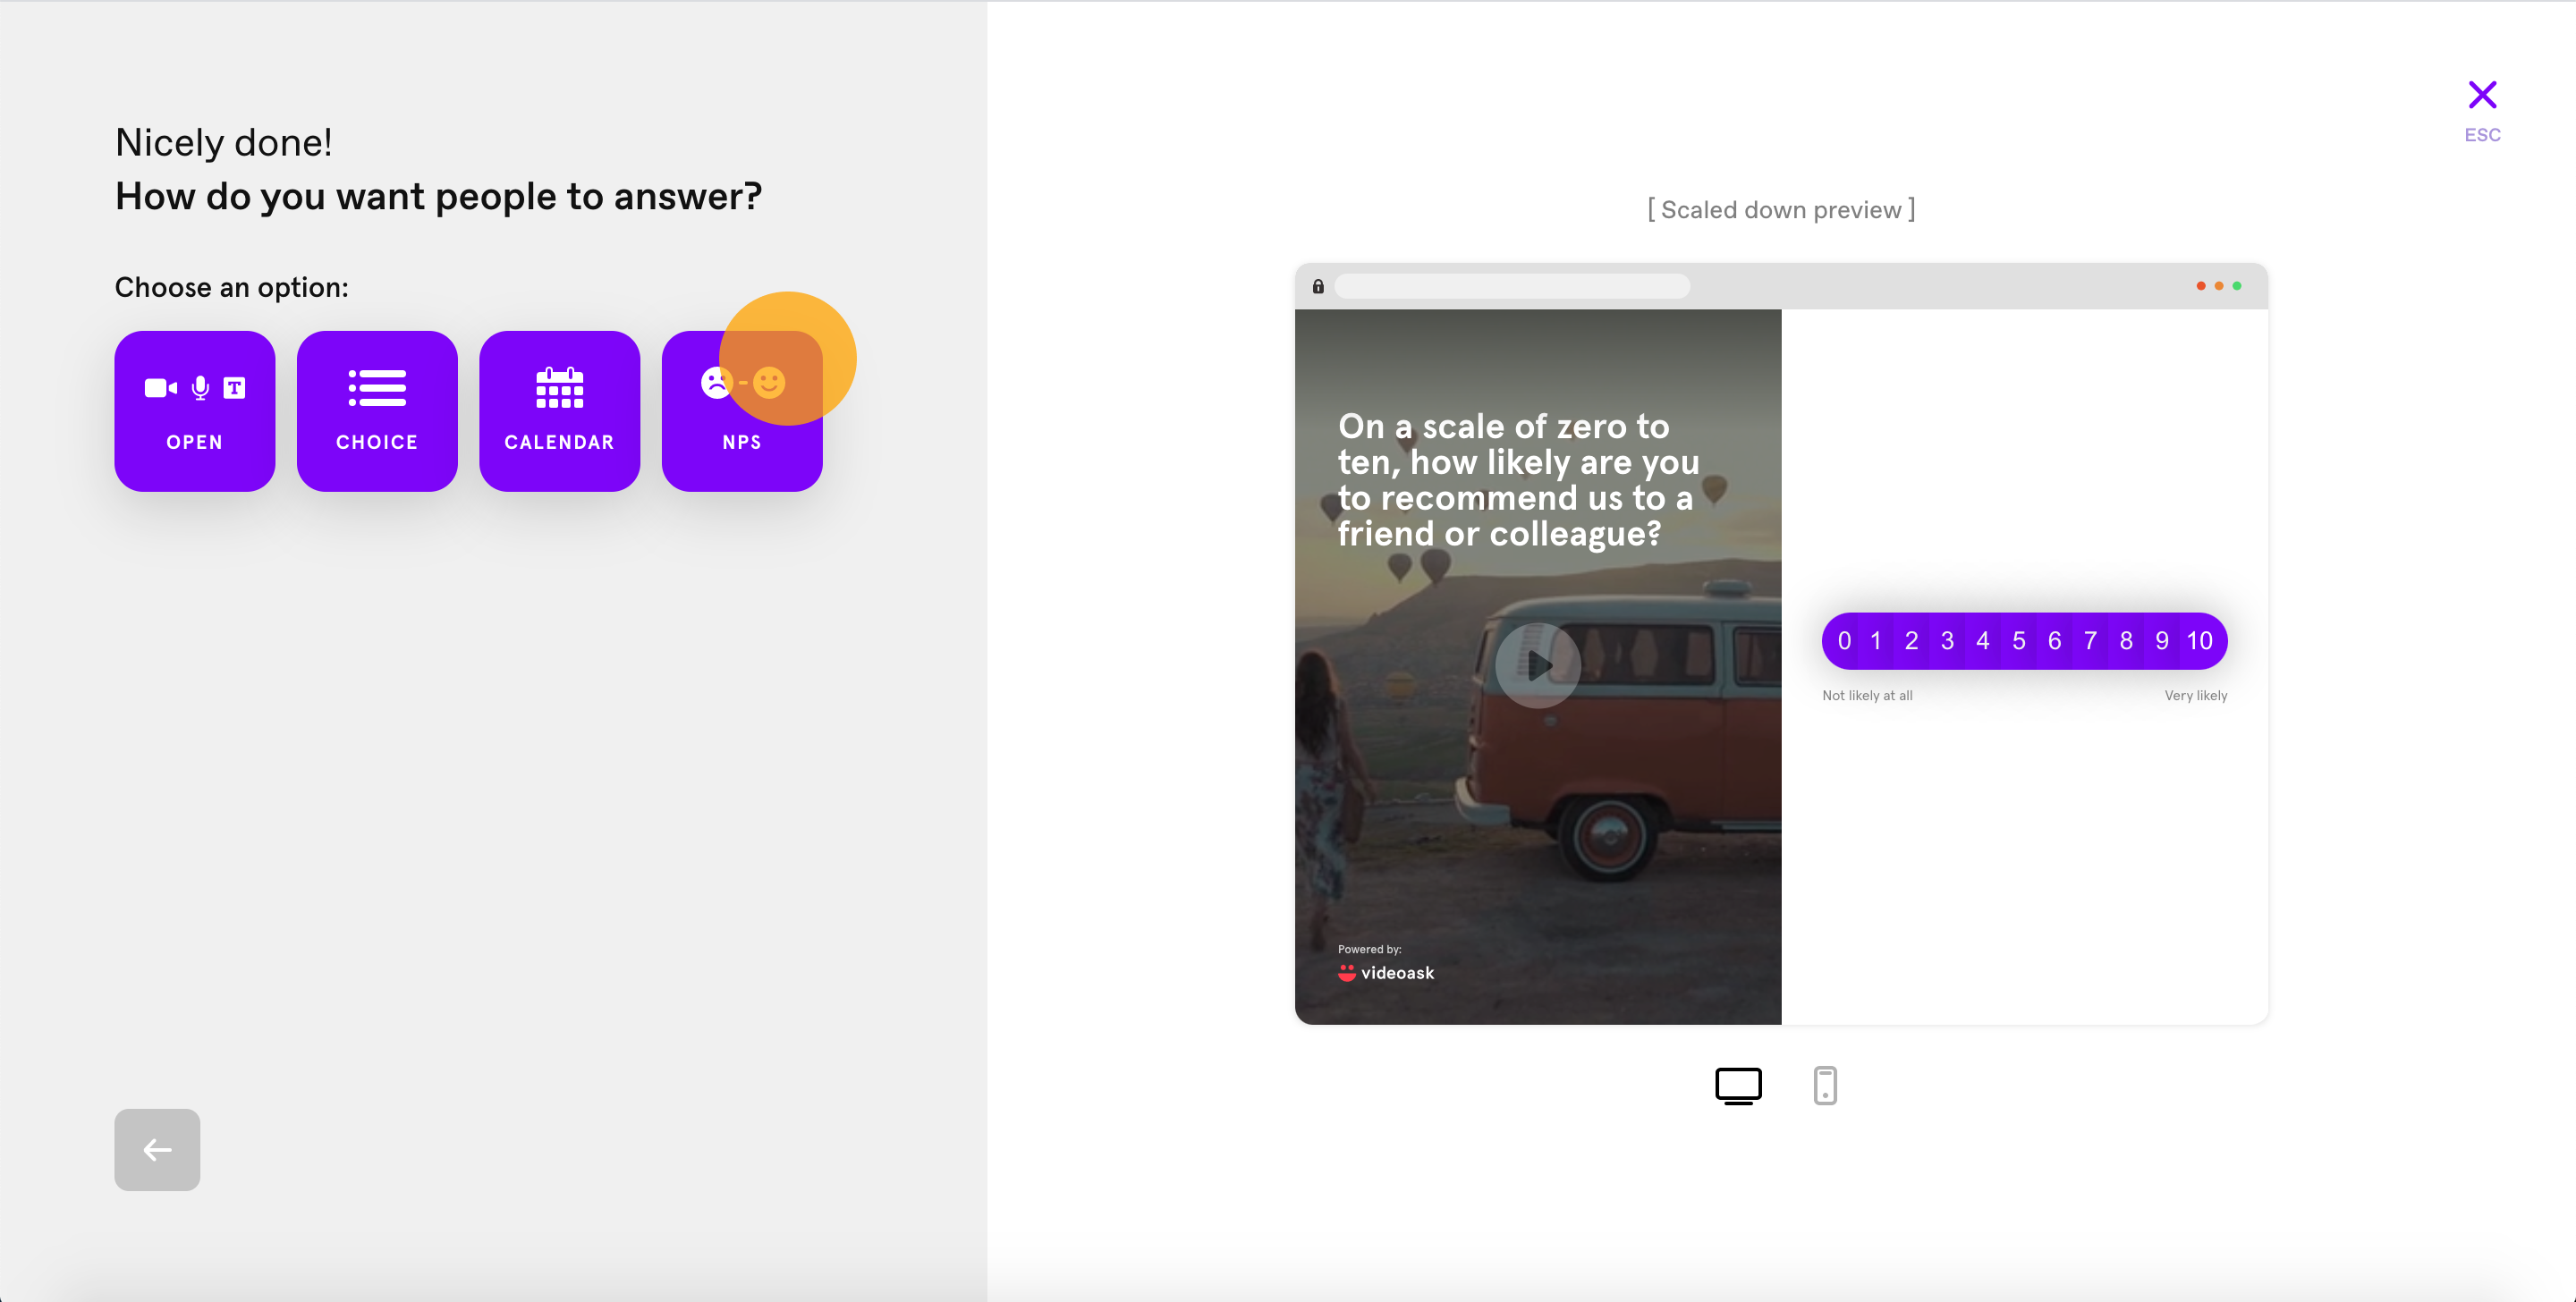
Task: Click the 'Not likely at all' label
Action: [x=1867, y=695]
